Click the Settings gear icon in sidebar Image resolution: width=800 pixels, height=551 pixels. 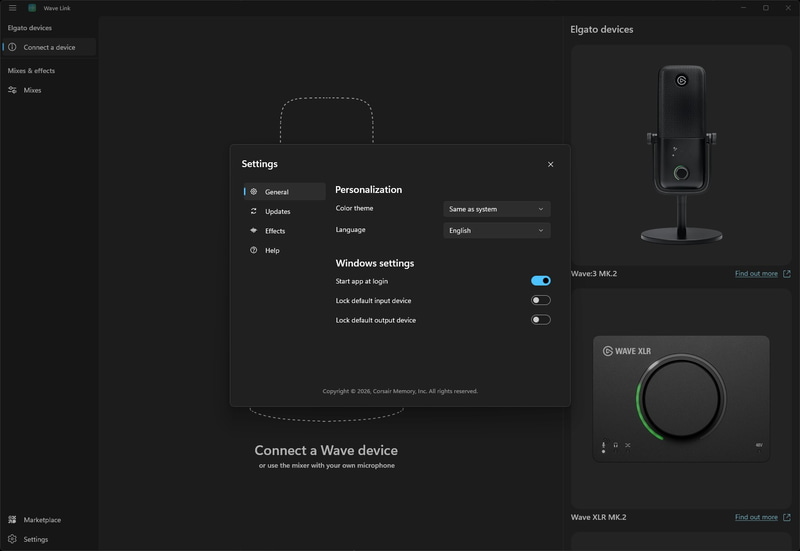[12, 539]
